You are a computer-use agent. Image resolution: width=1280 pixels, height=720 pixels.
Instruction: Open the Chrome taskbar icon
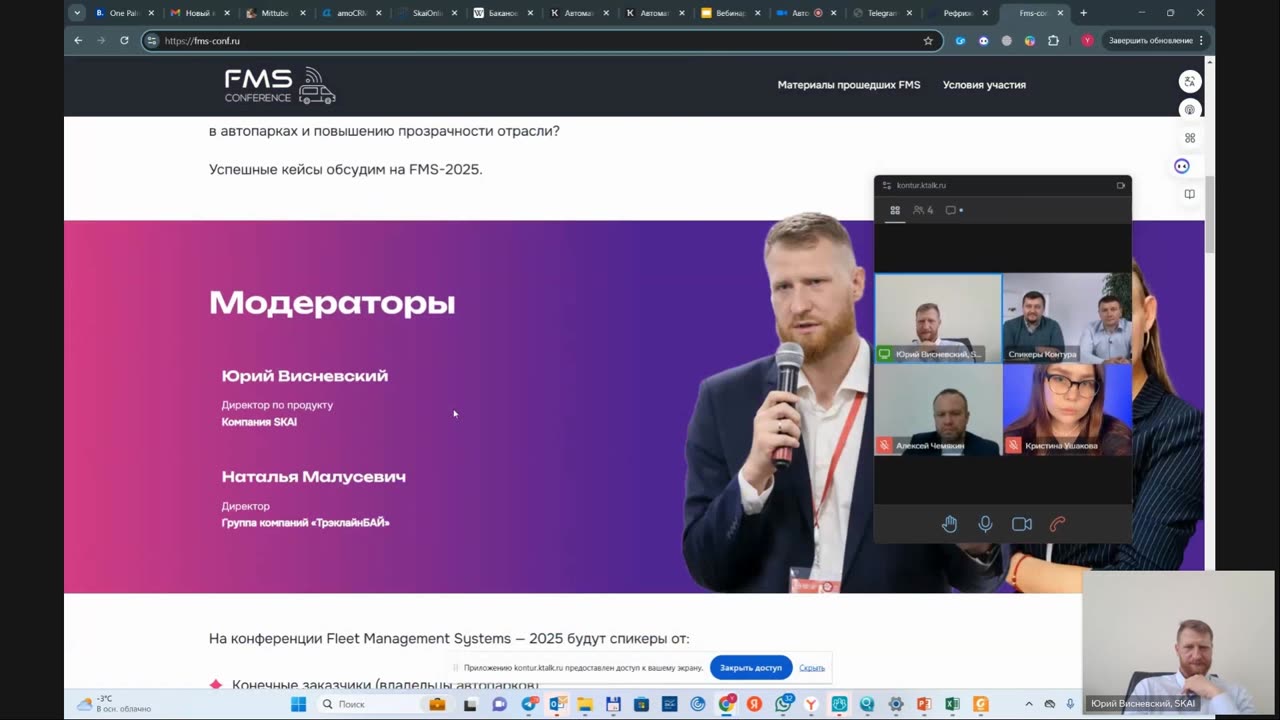tap(727, 704)
